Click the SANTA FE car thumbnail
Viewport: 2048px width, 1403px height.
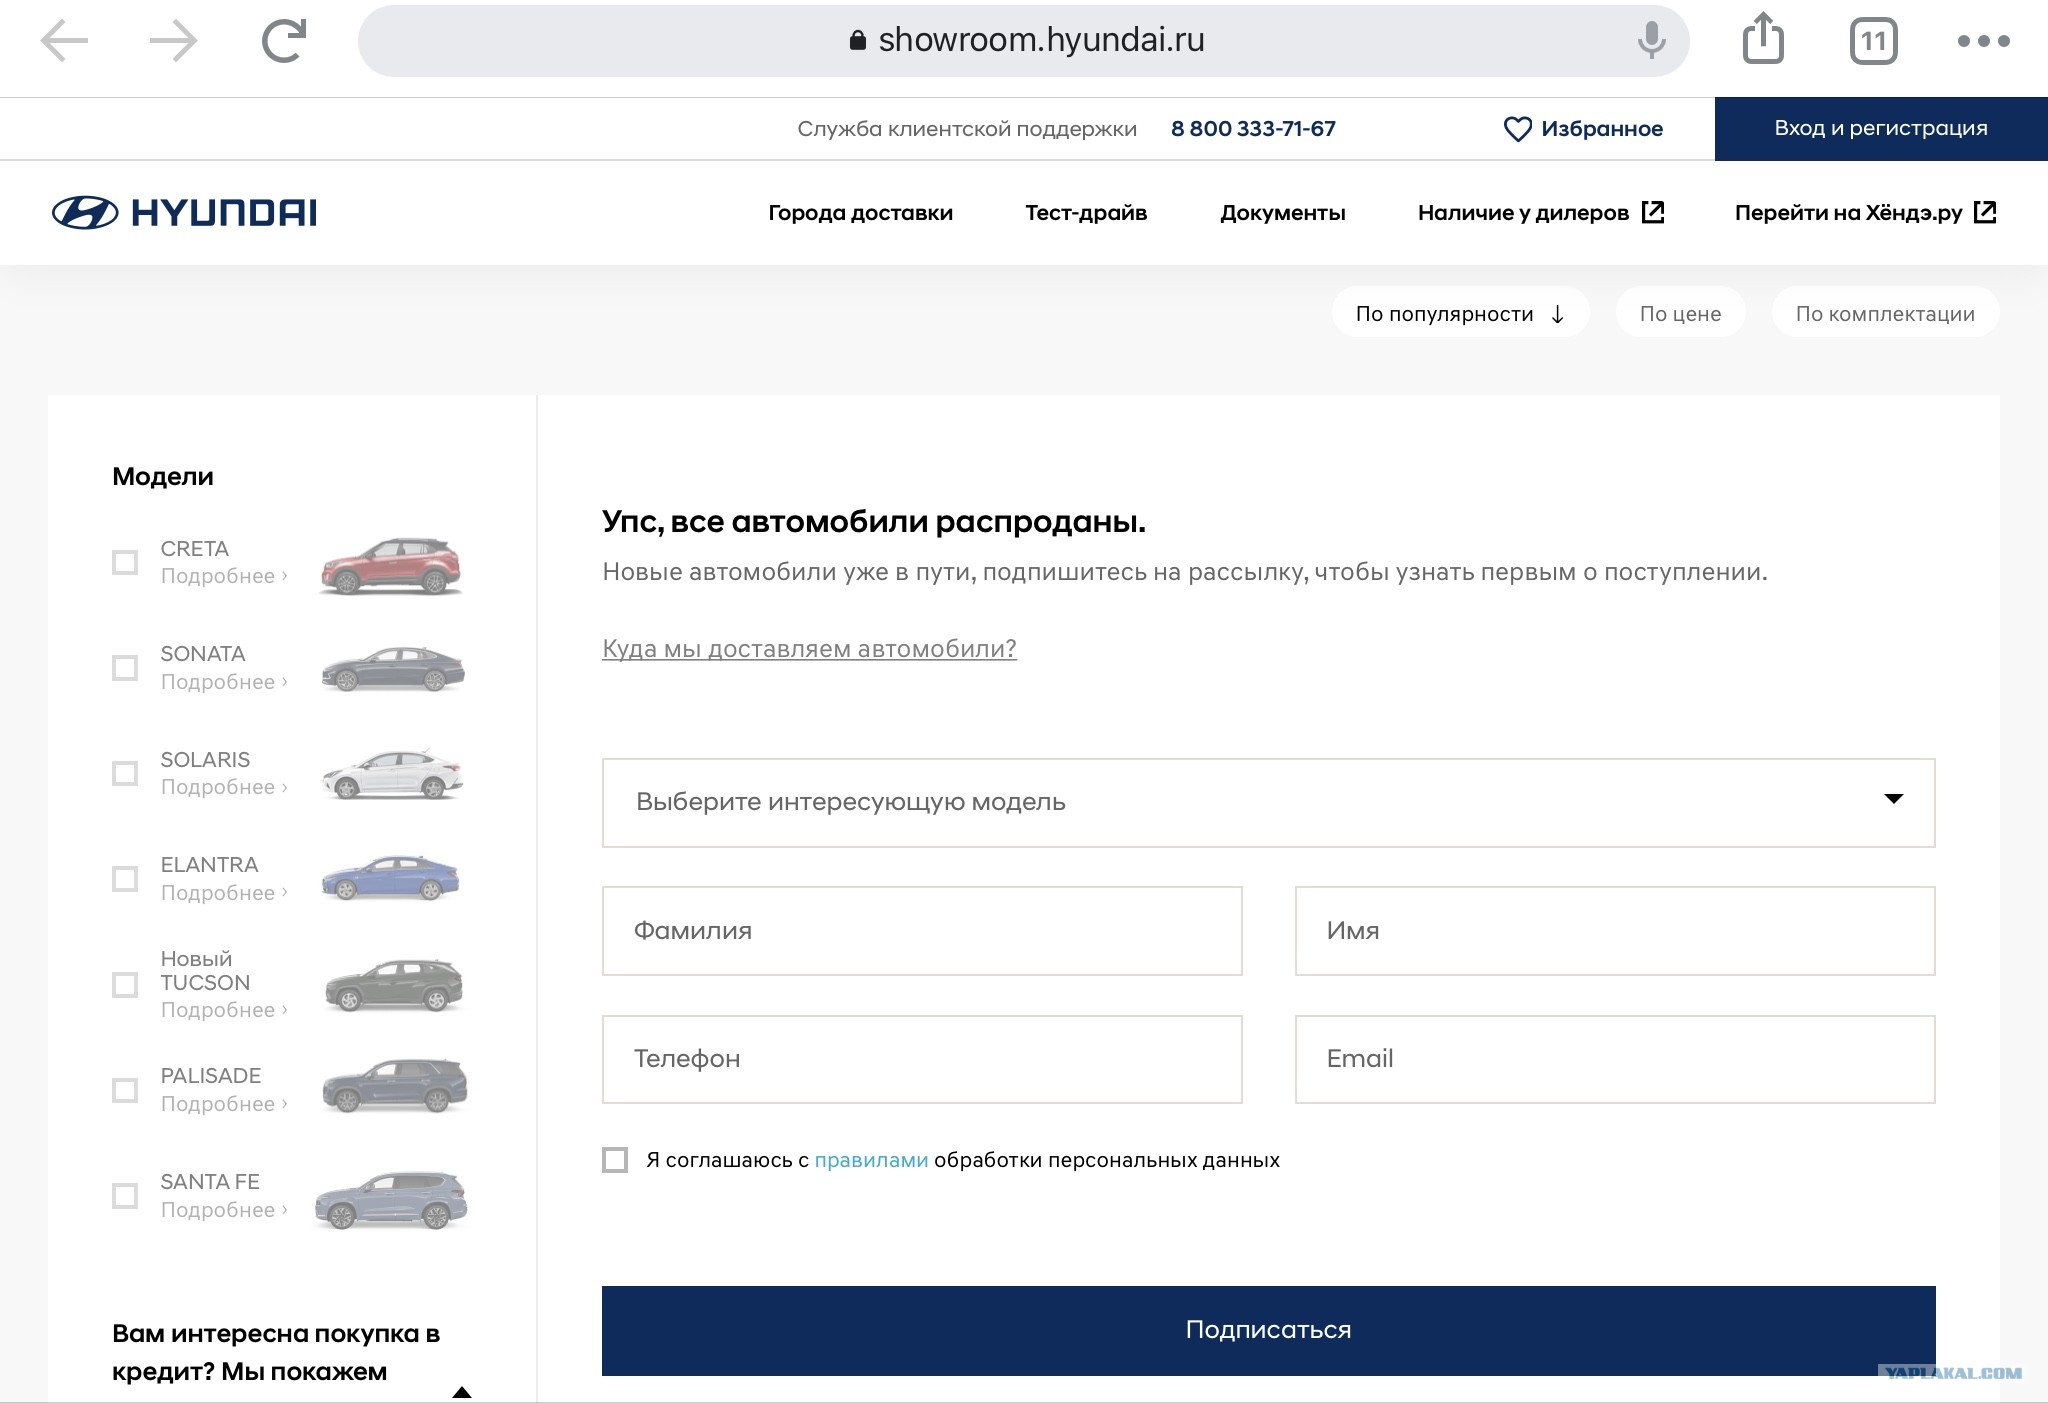[391, 1200]
